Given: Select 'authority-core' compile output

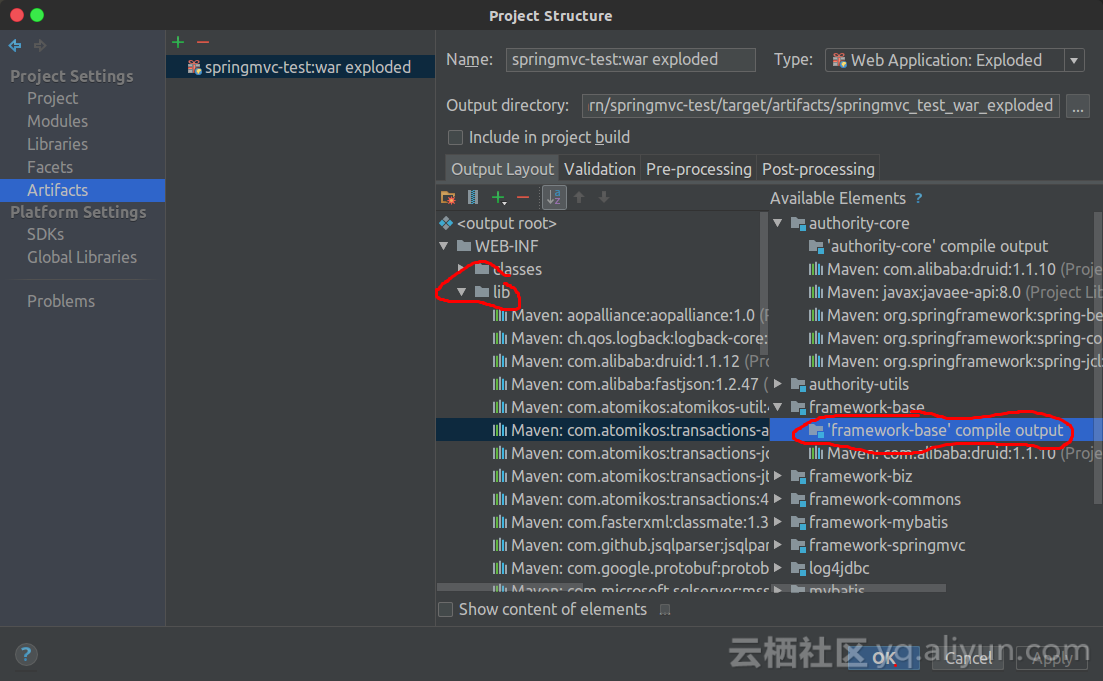Looking at the screenshot, I should (x=929, y=246).
